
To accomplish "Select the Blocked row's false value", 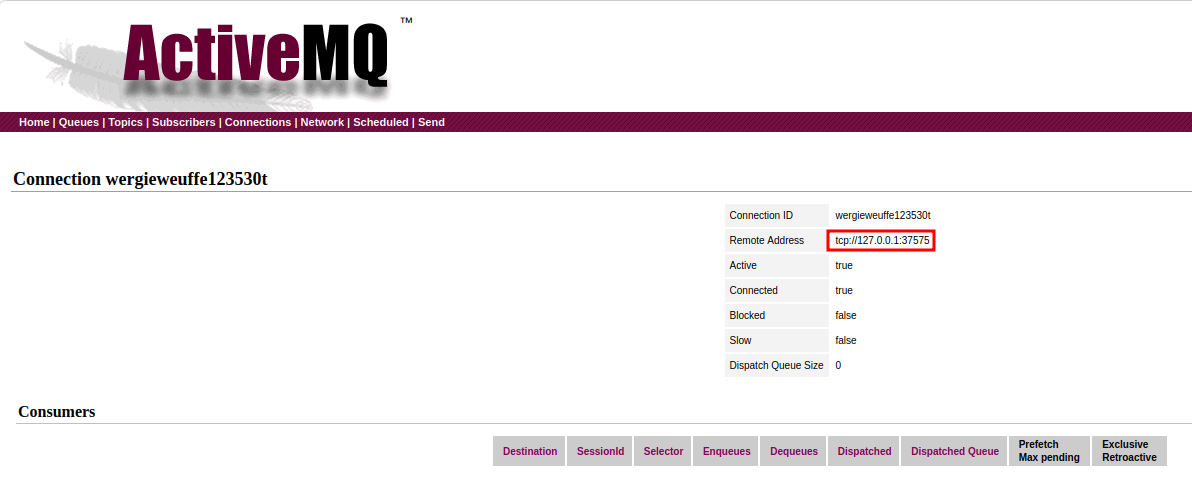I will (845, 315).
